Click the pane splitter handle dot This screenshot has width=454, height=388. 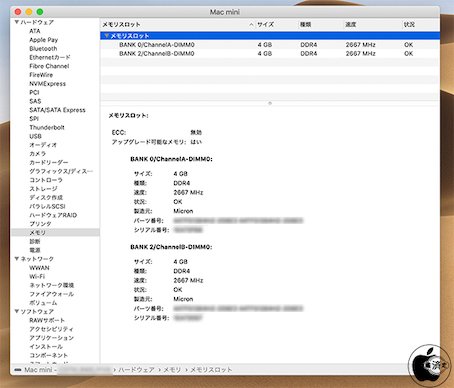(270, 103)
